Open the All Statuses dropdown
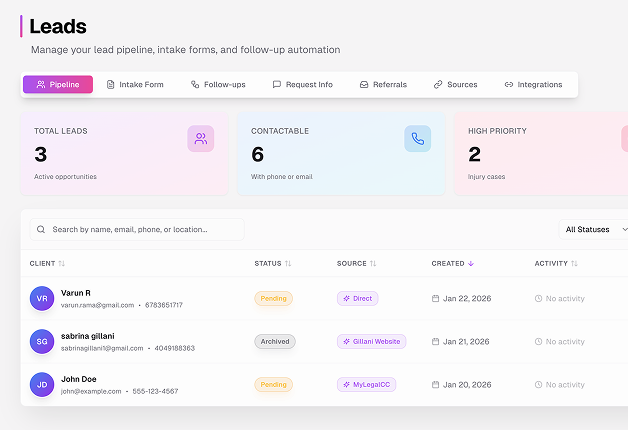 coord(593,229)
